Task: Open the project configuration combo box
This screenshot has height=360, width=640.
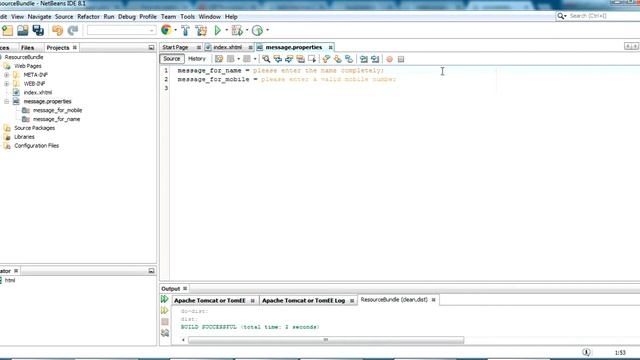Action: pos(121,30)
